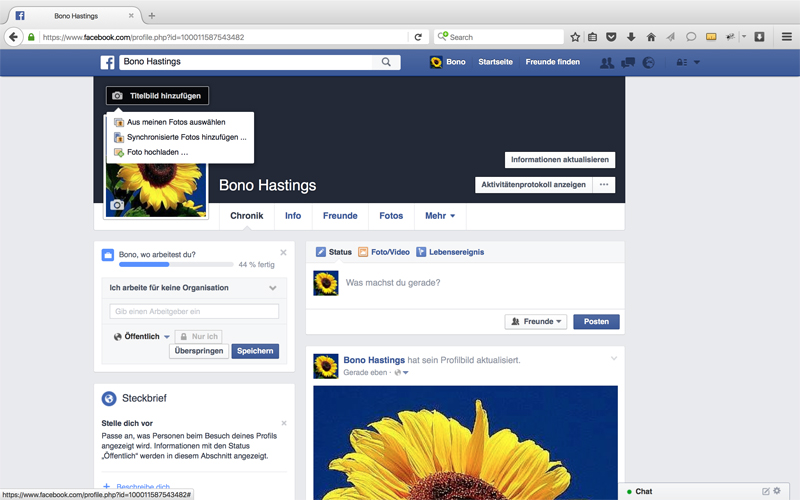This screenshot has width=800, height=500.
Task: Open Firefox hamburger menu
Action: [x=787, y=37]
